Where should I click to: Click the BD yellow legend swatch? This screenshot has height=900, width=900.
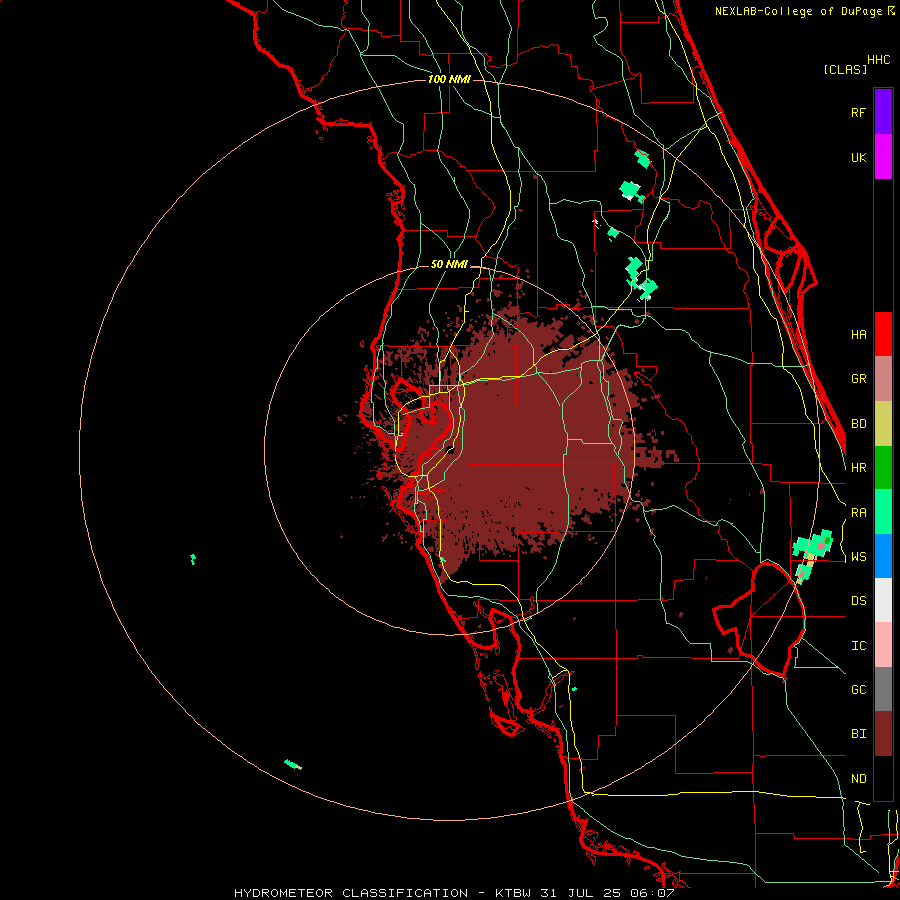883,424
